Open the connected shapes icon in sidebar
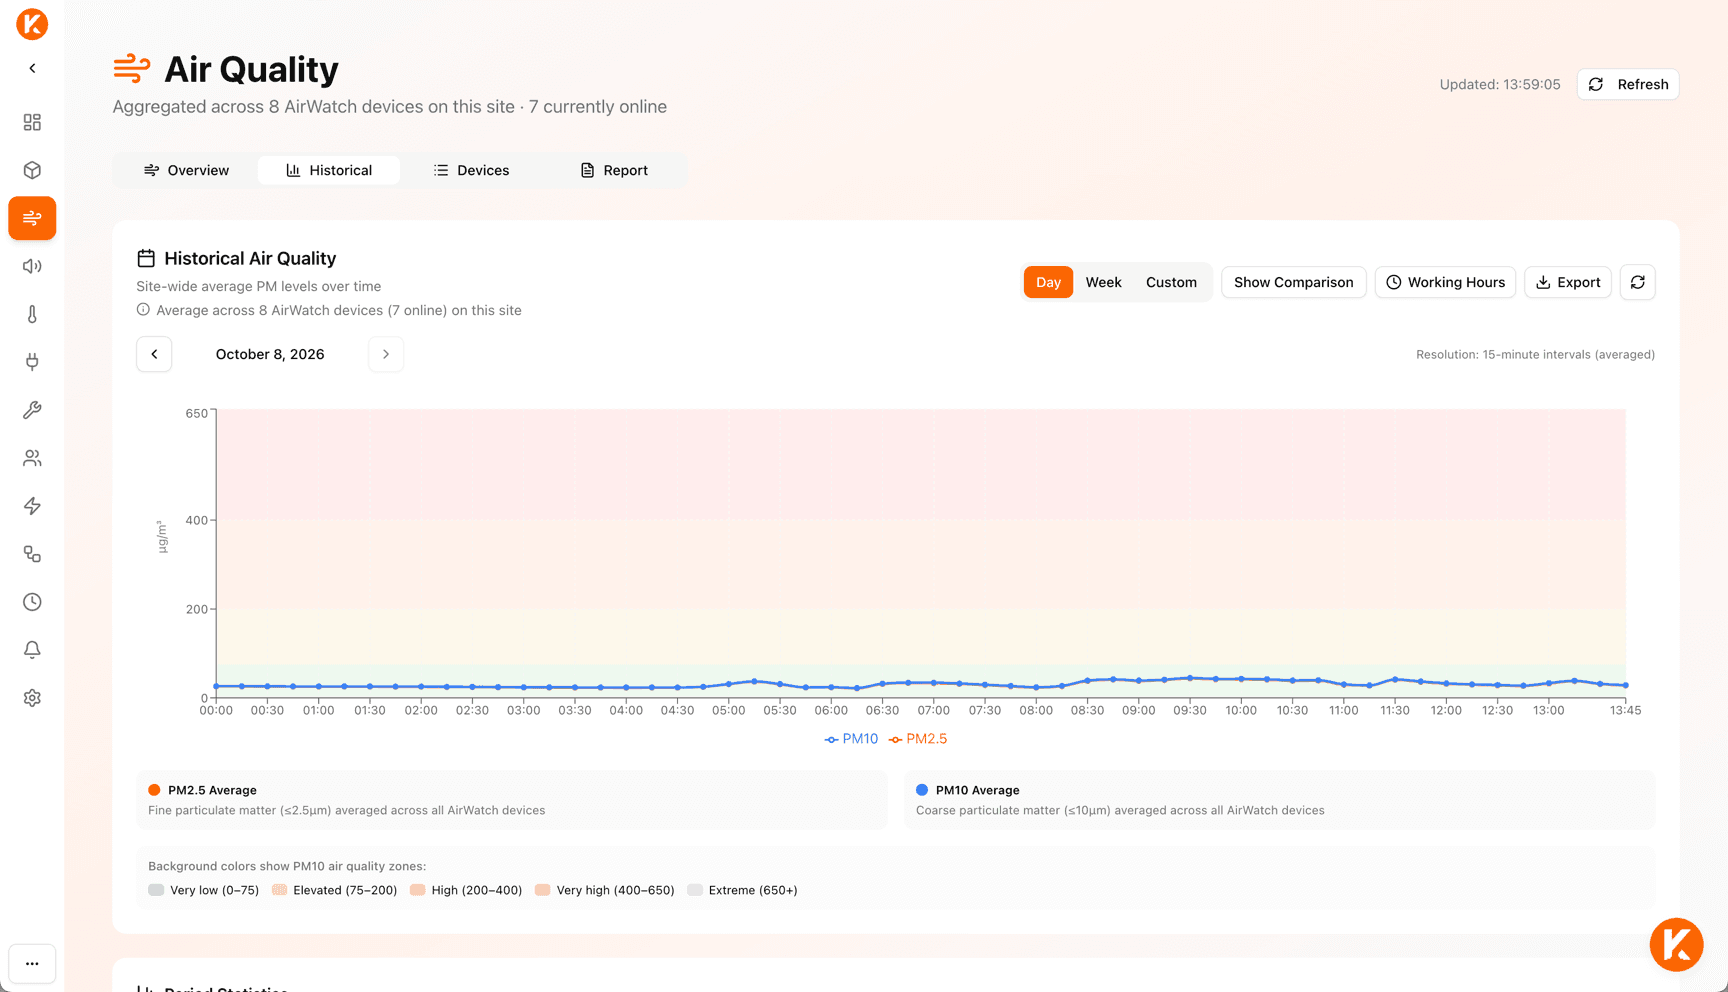This screenshot has width=1728, height=992. tap(32, 554)
